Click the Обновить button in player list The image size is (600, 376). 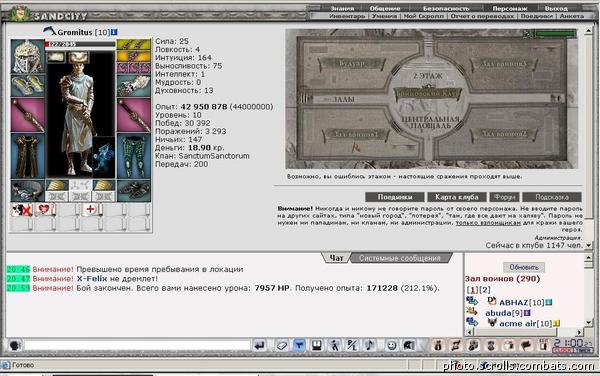coord(523,267)
